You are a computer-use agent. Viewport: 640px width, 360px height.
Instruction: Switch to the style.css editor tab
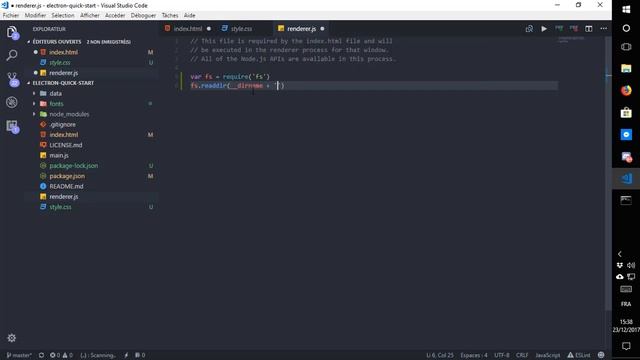[x=241, y=29]
